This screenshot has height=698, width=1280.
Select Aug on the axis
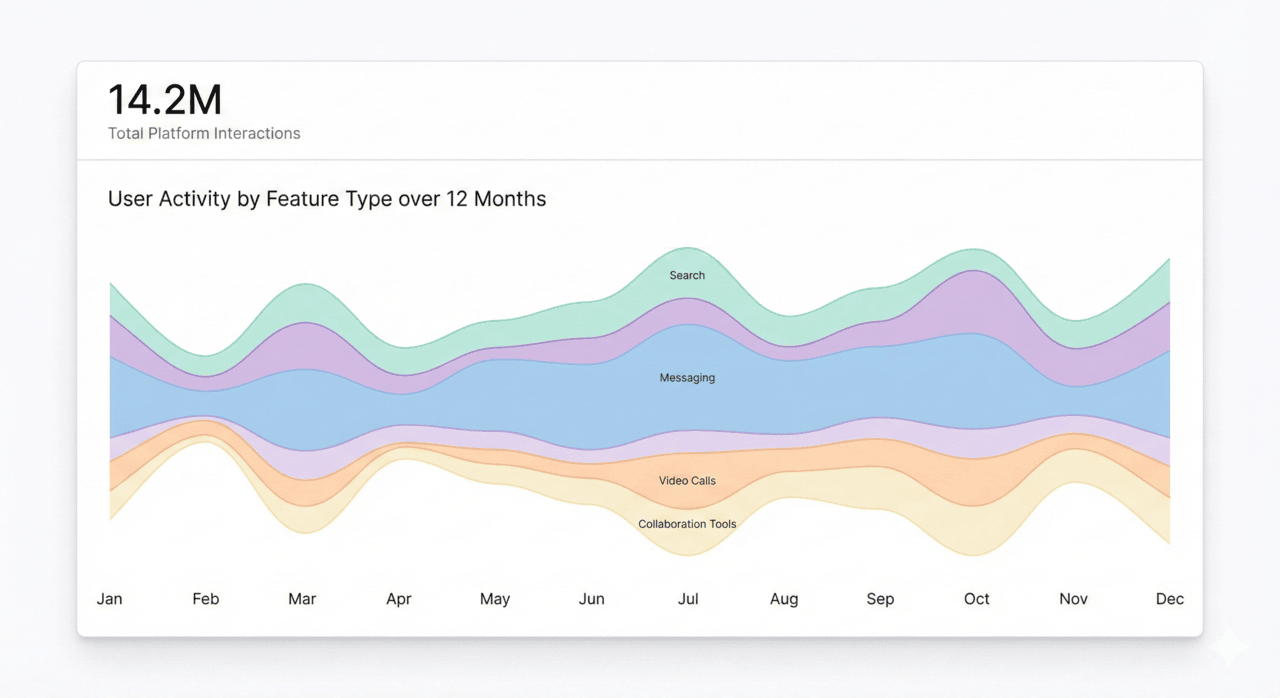(784, 598)
